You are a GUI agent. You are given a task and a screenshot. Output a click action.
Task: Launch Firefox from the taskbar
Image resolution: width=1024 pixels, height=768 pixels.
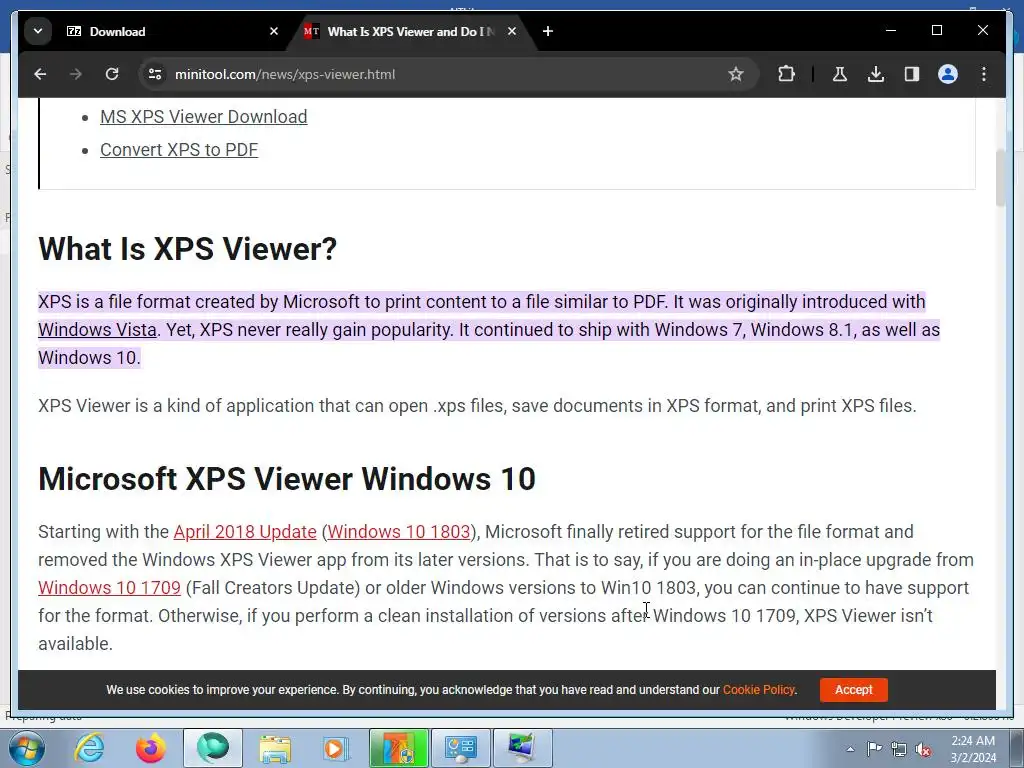pos(150,748)
